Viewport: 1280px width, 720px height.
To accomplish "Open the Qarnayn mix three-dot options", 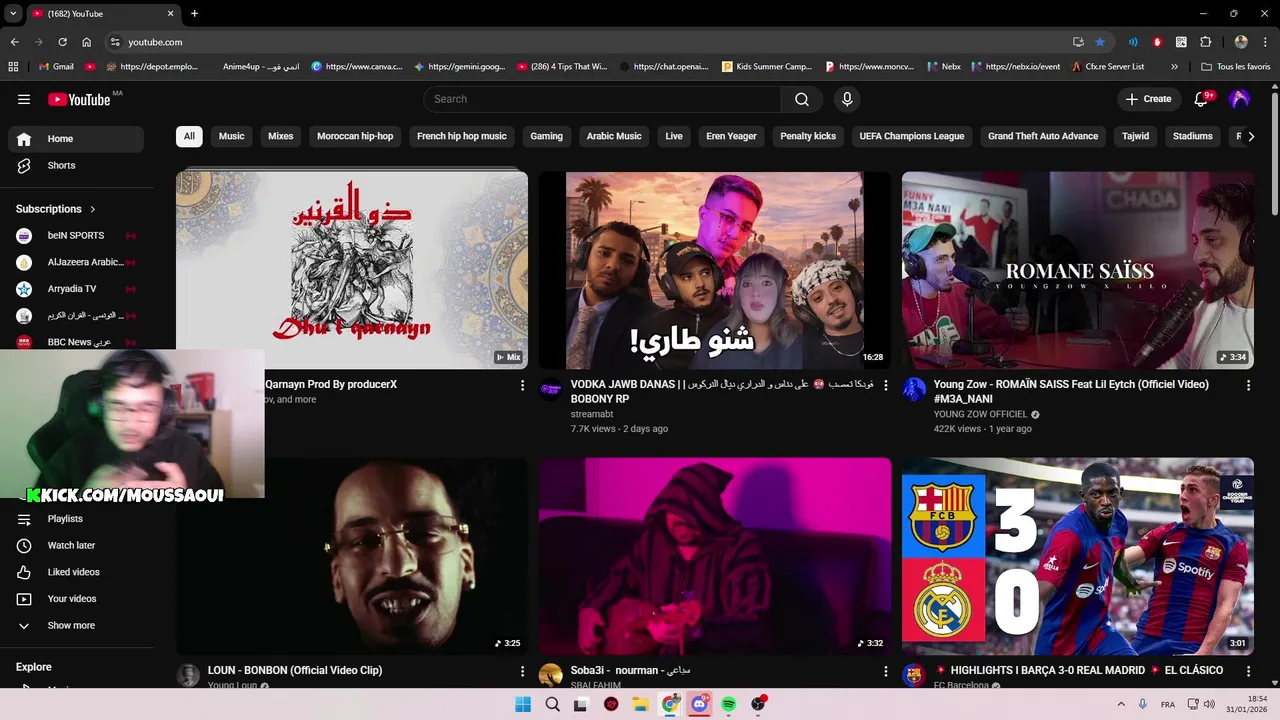I will [522, 385].
